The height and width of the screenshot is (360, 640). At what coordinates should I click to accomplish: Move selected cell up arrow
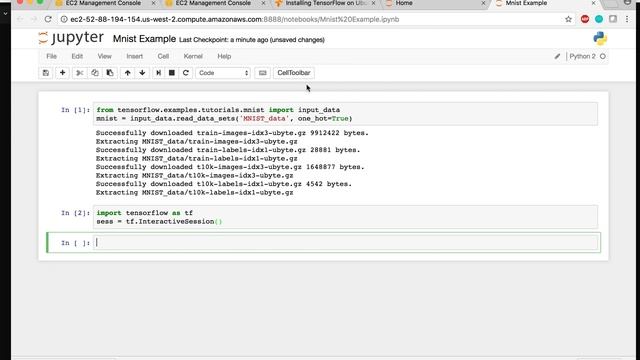click(127, 73)
